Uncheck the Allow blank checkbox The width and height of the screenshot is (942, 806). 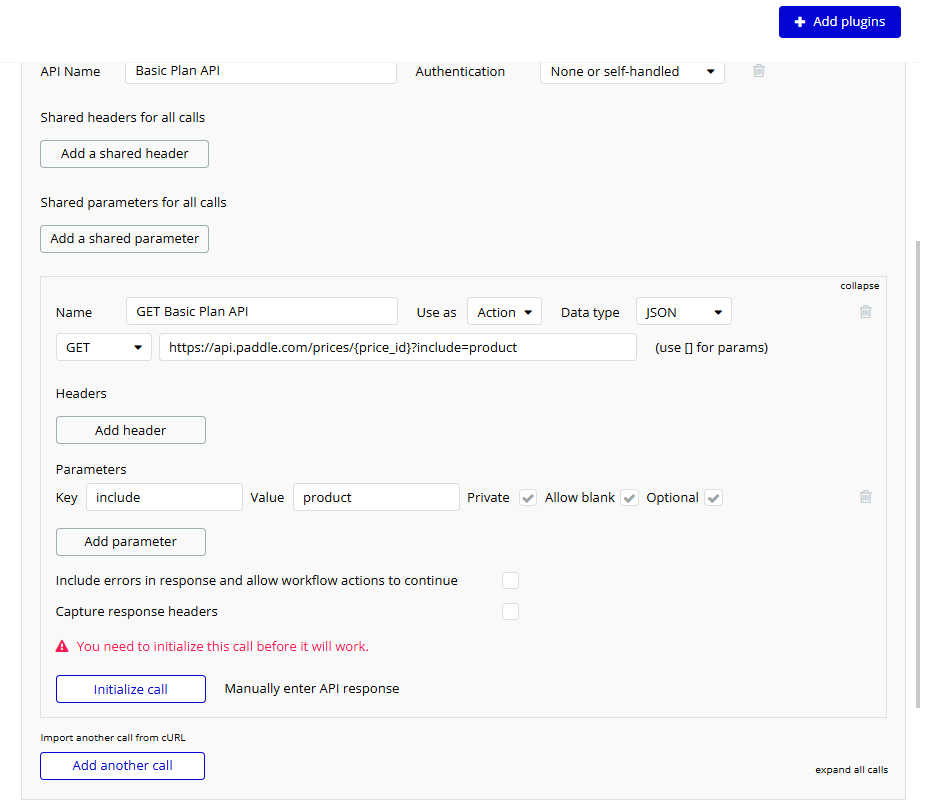click(x=629, y=497)
